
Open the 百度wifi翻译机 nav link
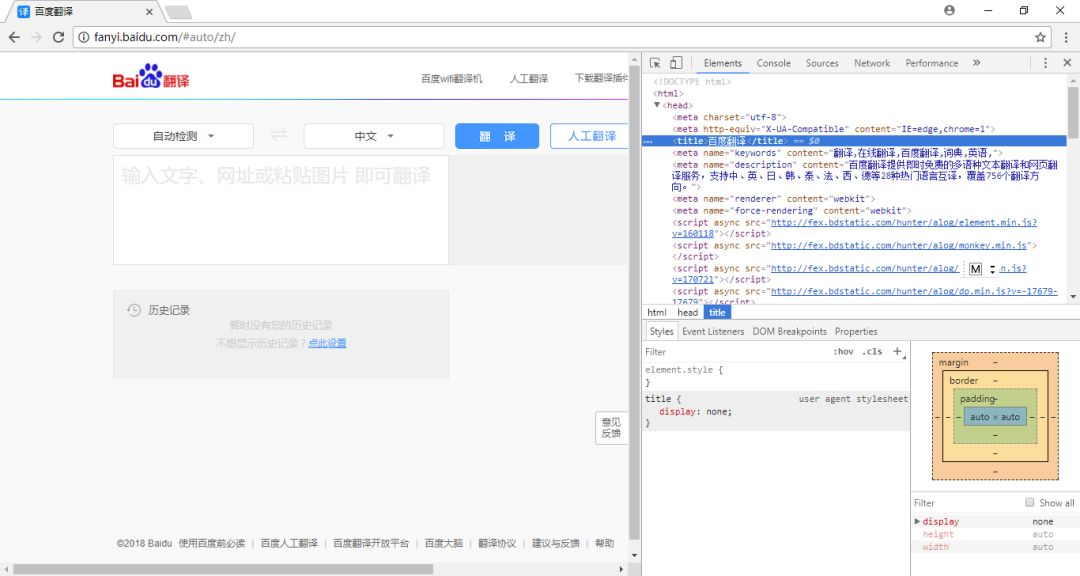[452, 79]
